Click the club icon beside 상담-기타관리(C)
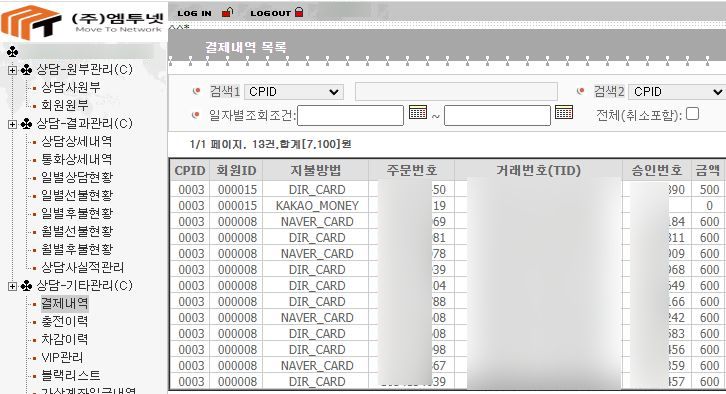Viewport: 726px width, 394px height. 26,286
